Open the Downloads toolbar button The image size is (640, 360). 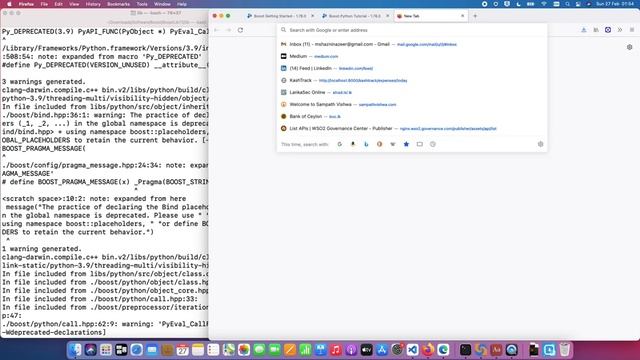584,30
